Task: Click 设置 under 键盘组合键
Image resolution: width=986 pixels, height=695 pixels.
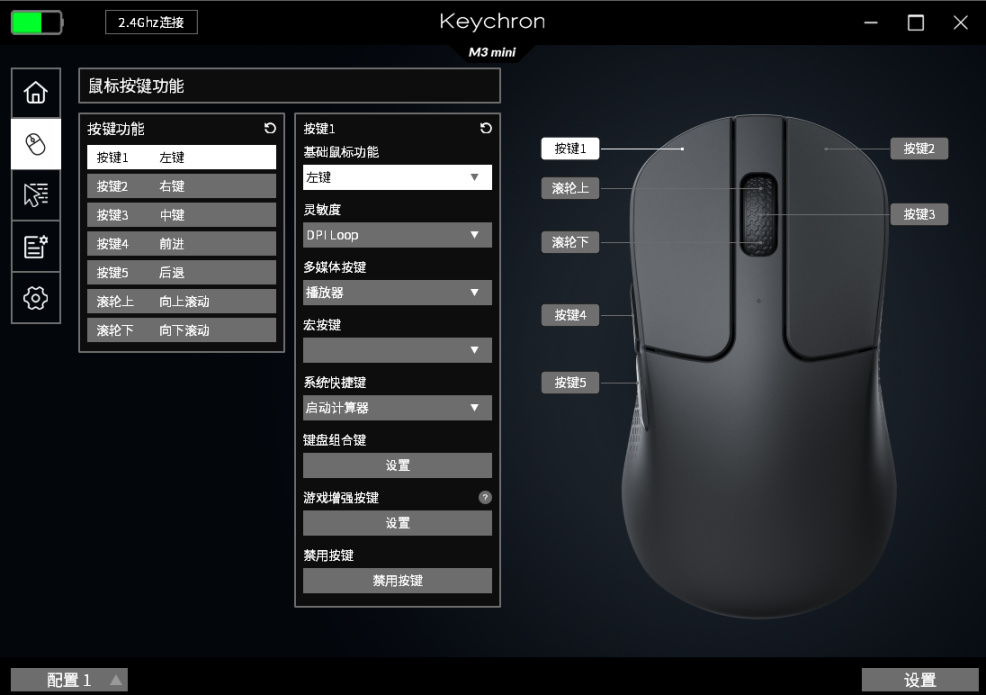Action: [x=397, y=465]
